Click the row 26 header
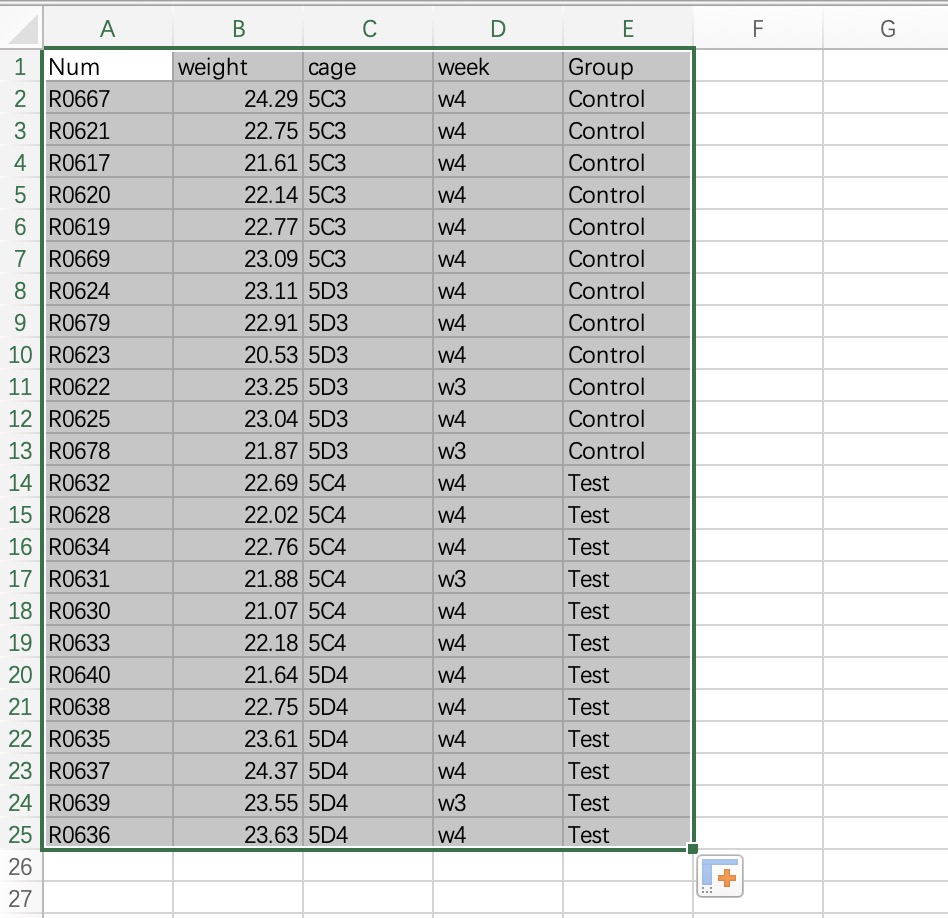Viewport: 948px width, 918px height. pos(21,866)
